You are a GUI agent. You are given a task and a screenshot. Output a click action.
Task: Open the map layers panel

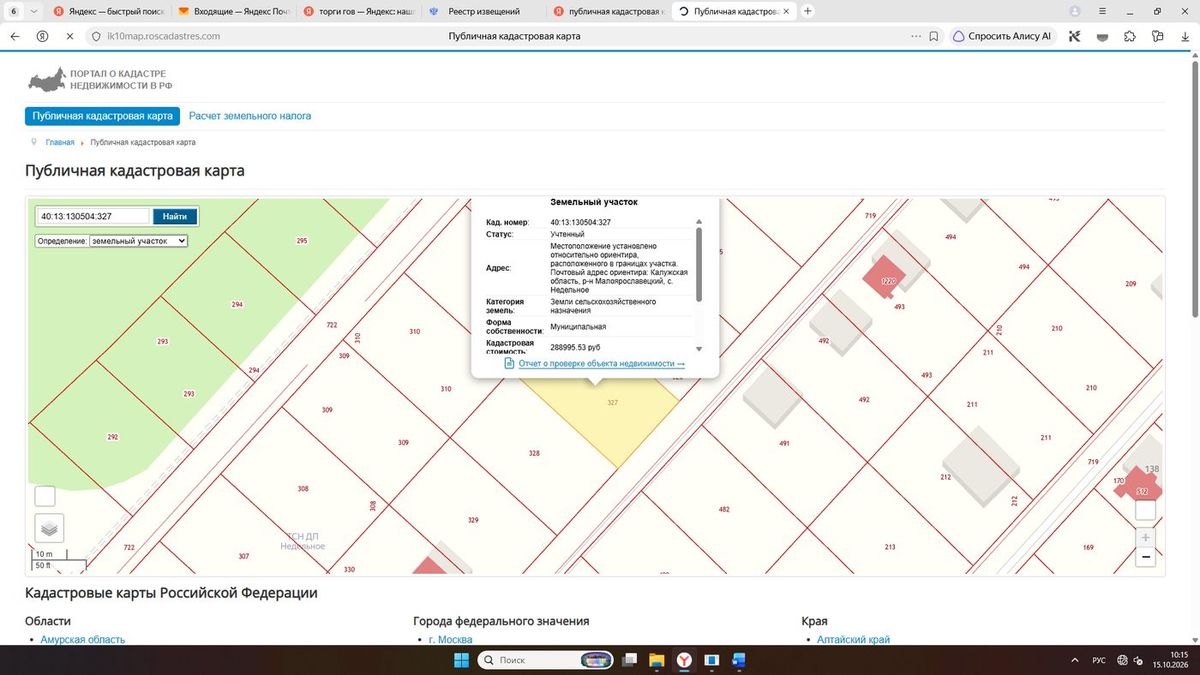49,527
